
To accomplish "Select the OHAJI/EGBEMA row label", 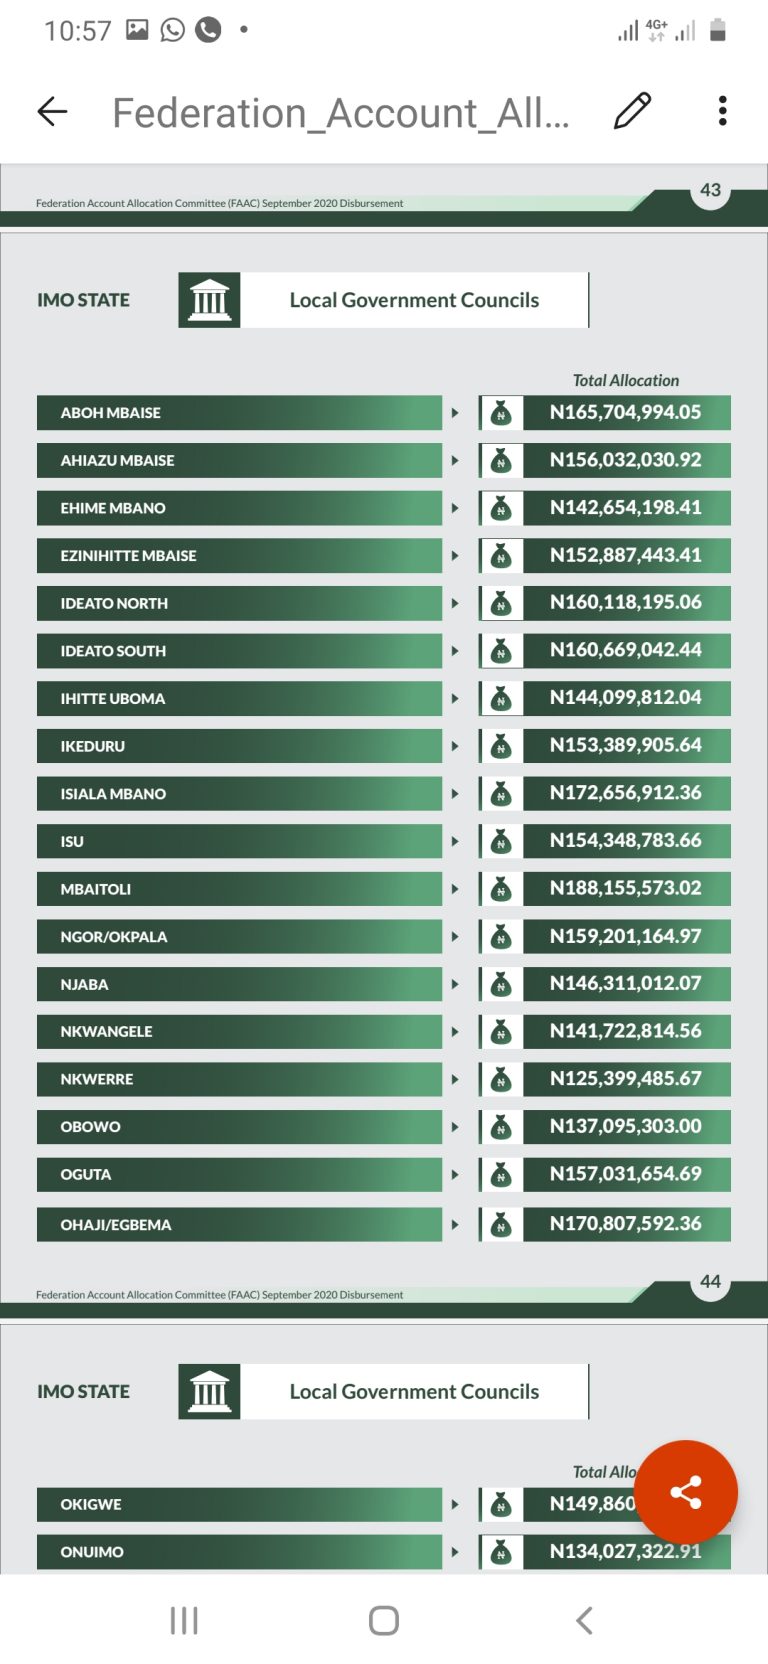I will click(239, 1224).
